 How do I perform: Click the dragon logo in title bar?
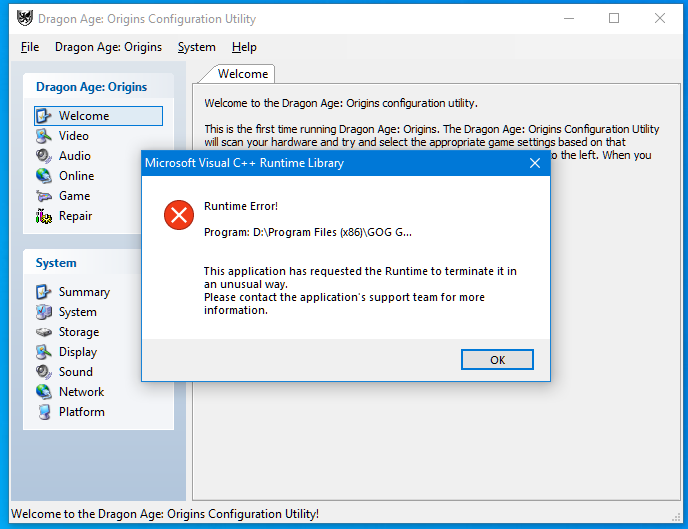pyautogui.click(x=25, y=18)
